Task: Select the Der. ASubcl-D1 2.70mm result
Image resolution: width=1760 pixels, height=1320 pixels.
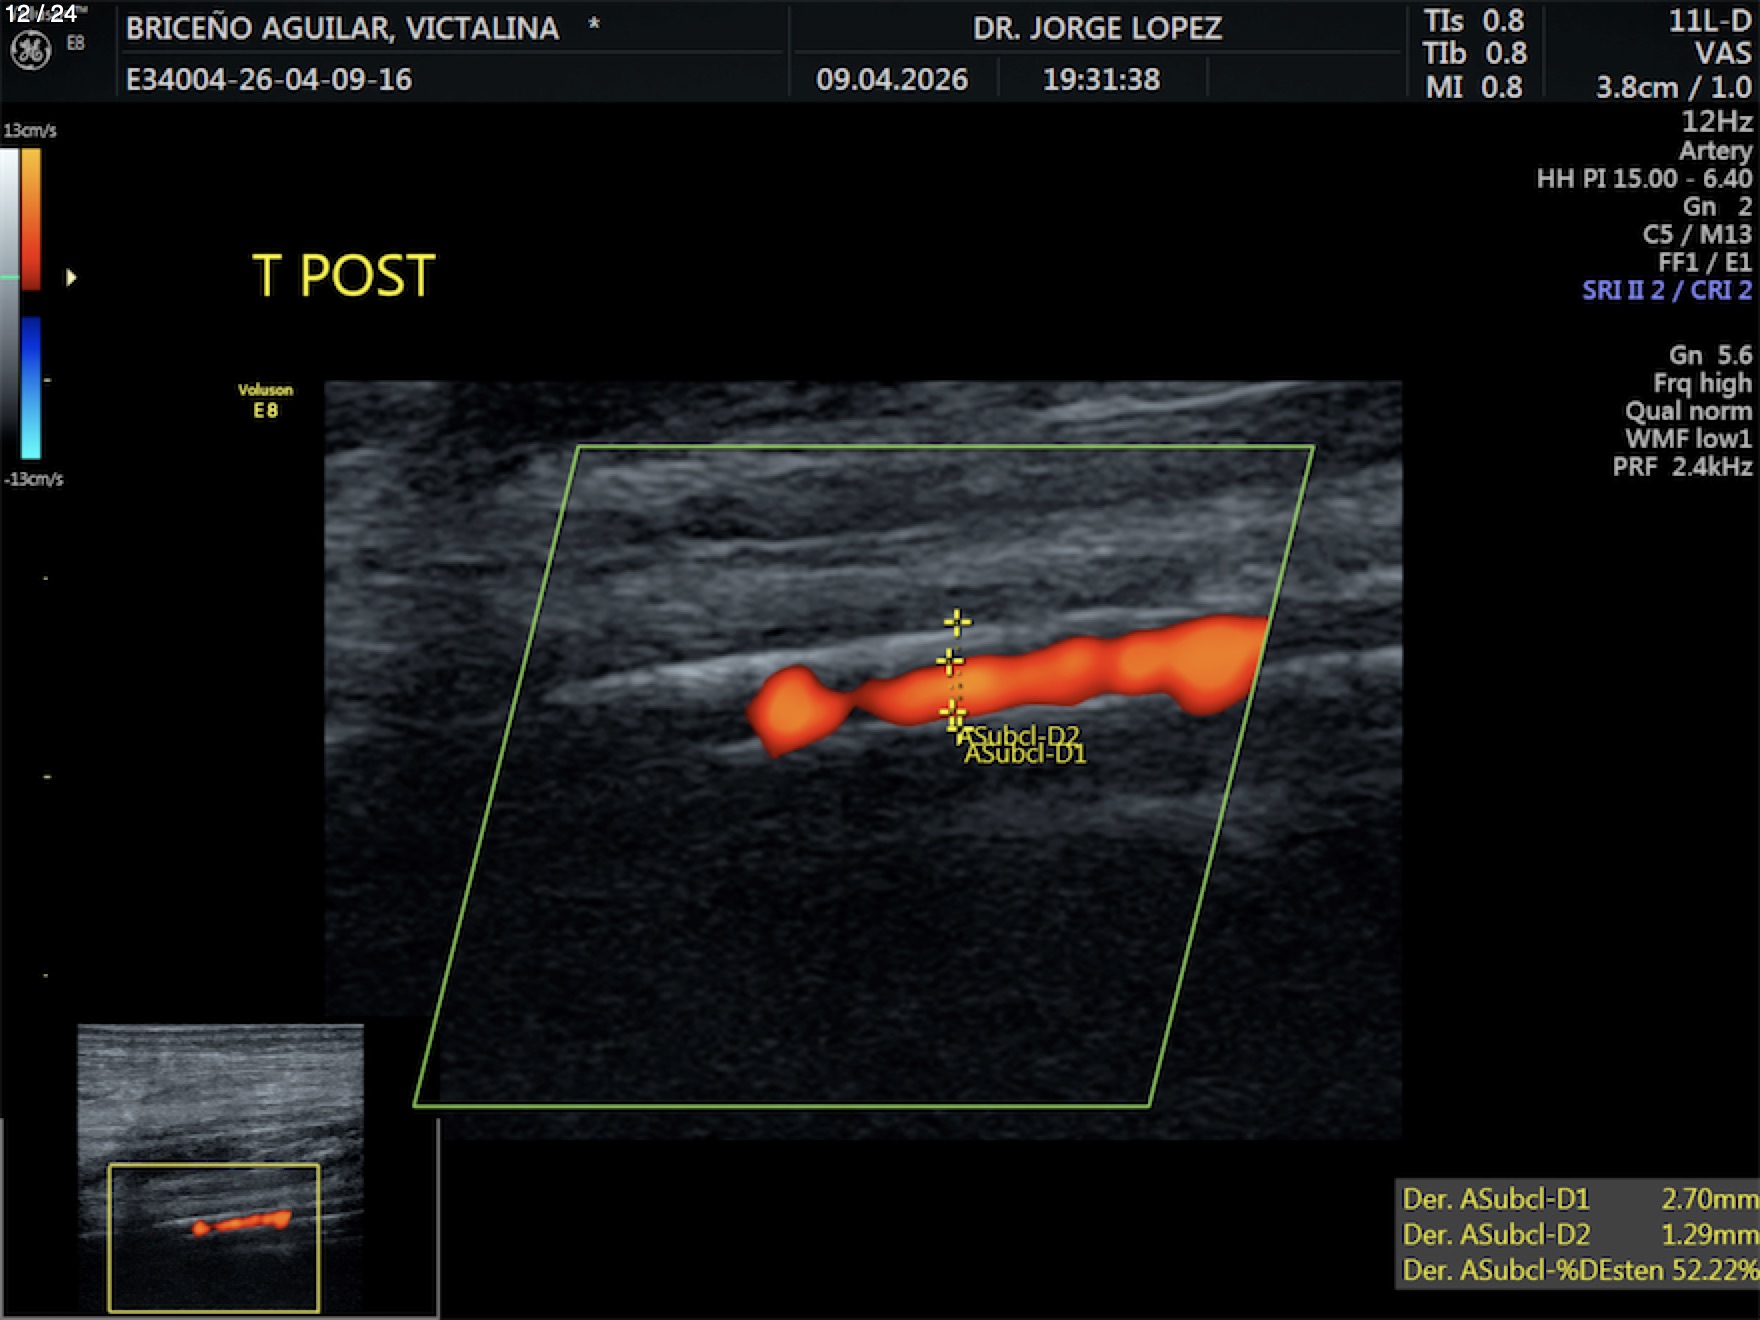Action: pyautogui.click(x=1578, y=1198)
